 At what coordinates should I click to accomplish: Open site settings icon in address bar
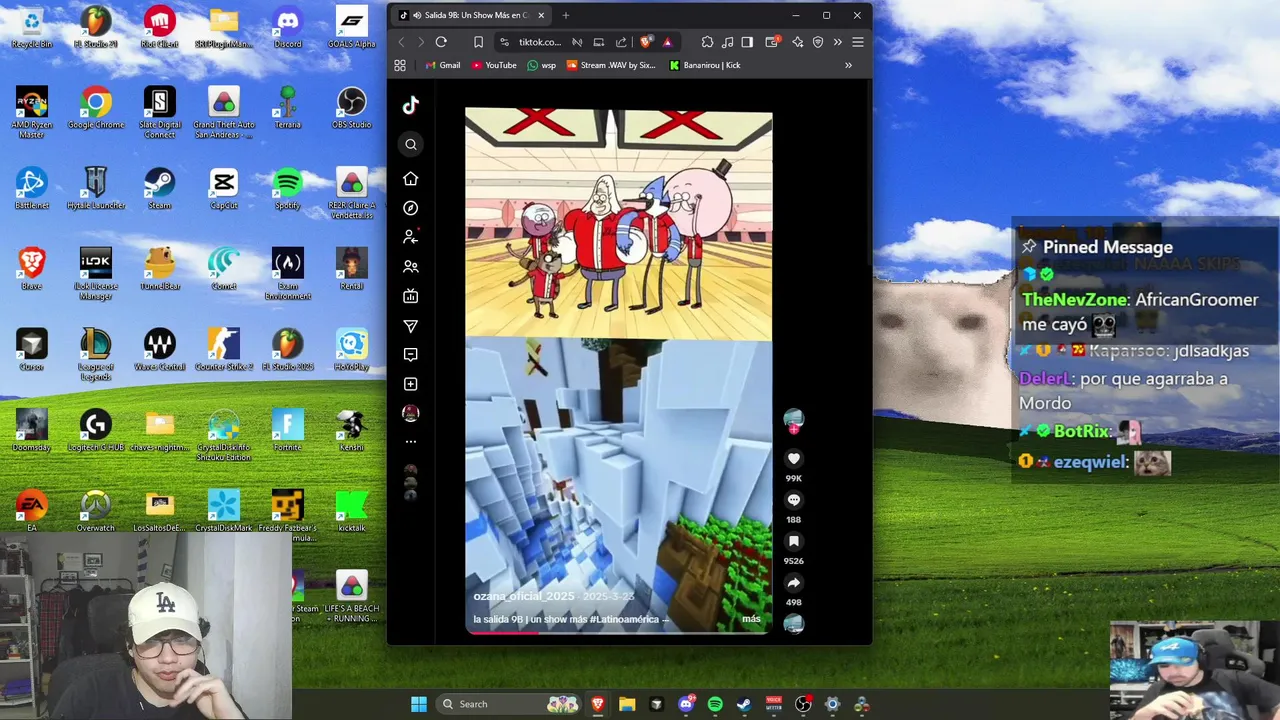pyautogui.click(x=504, y=42)
